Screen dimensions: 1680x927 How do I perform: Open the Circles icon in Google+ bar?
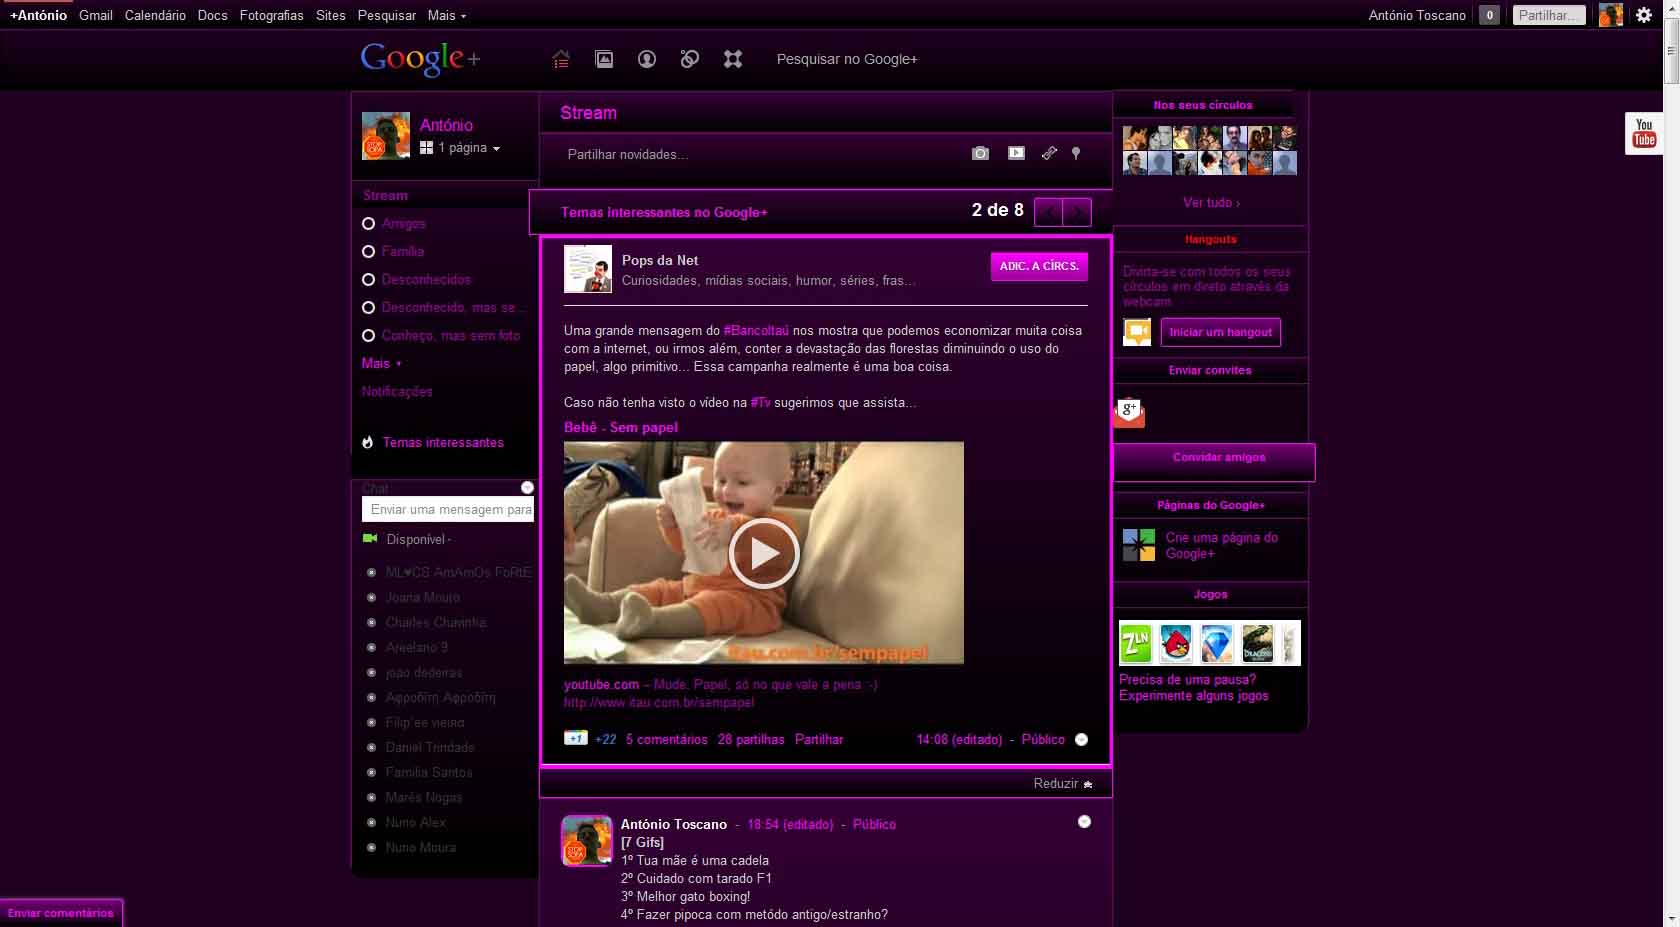pyautogui.click(x=689, y=59)
